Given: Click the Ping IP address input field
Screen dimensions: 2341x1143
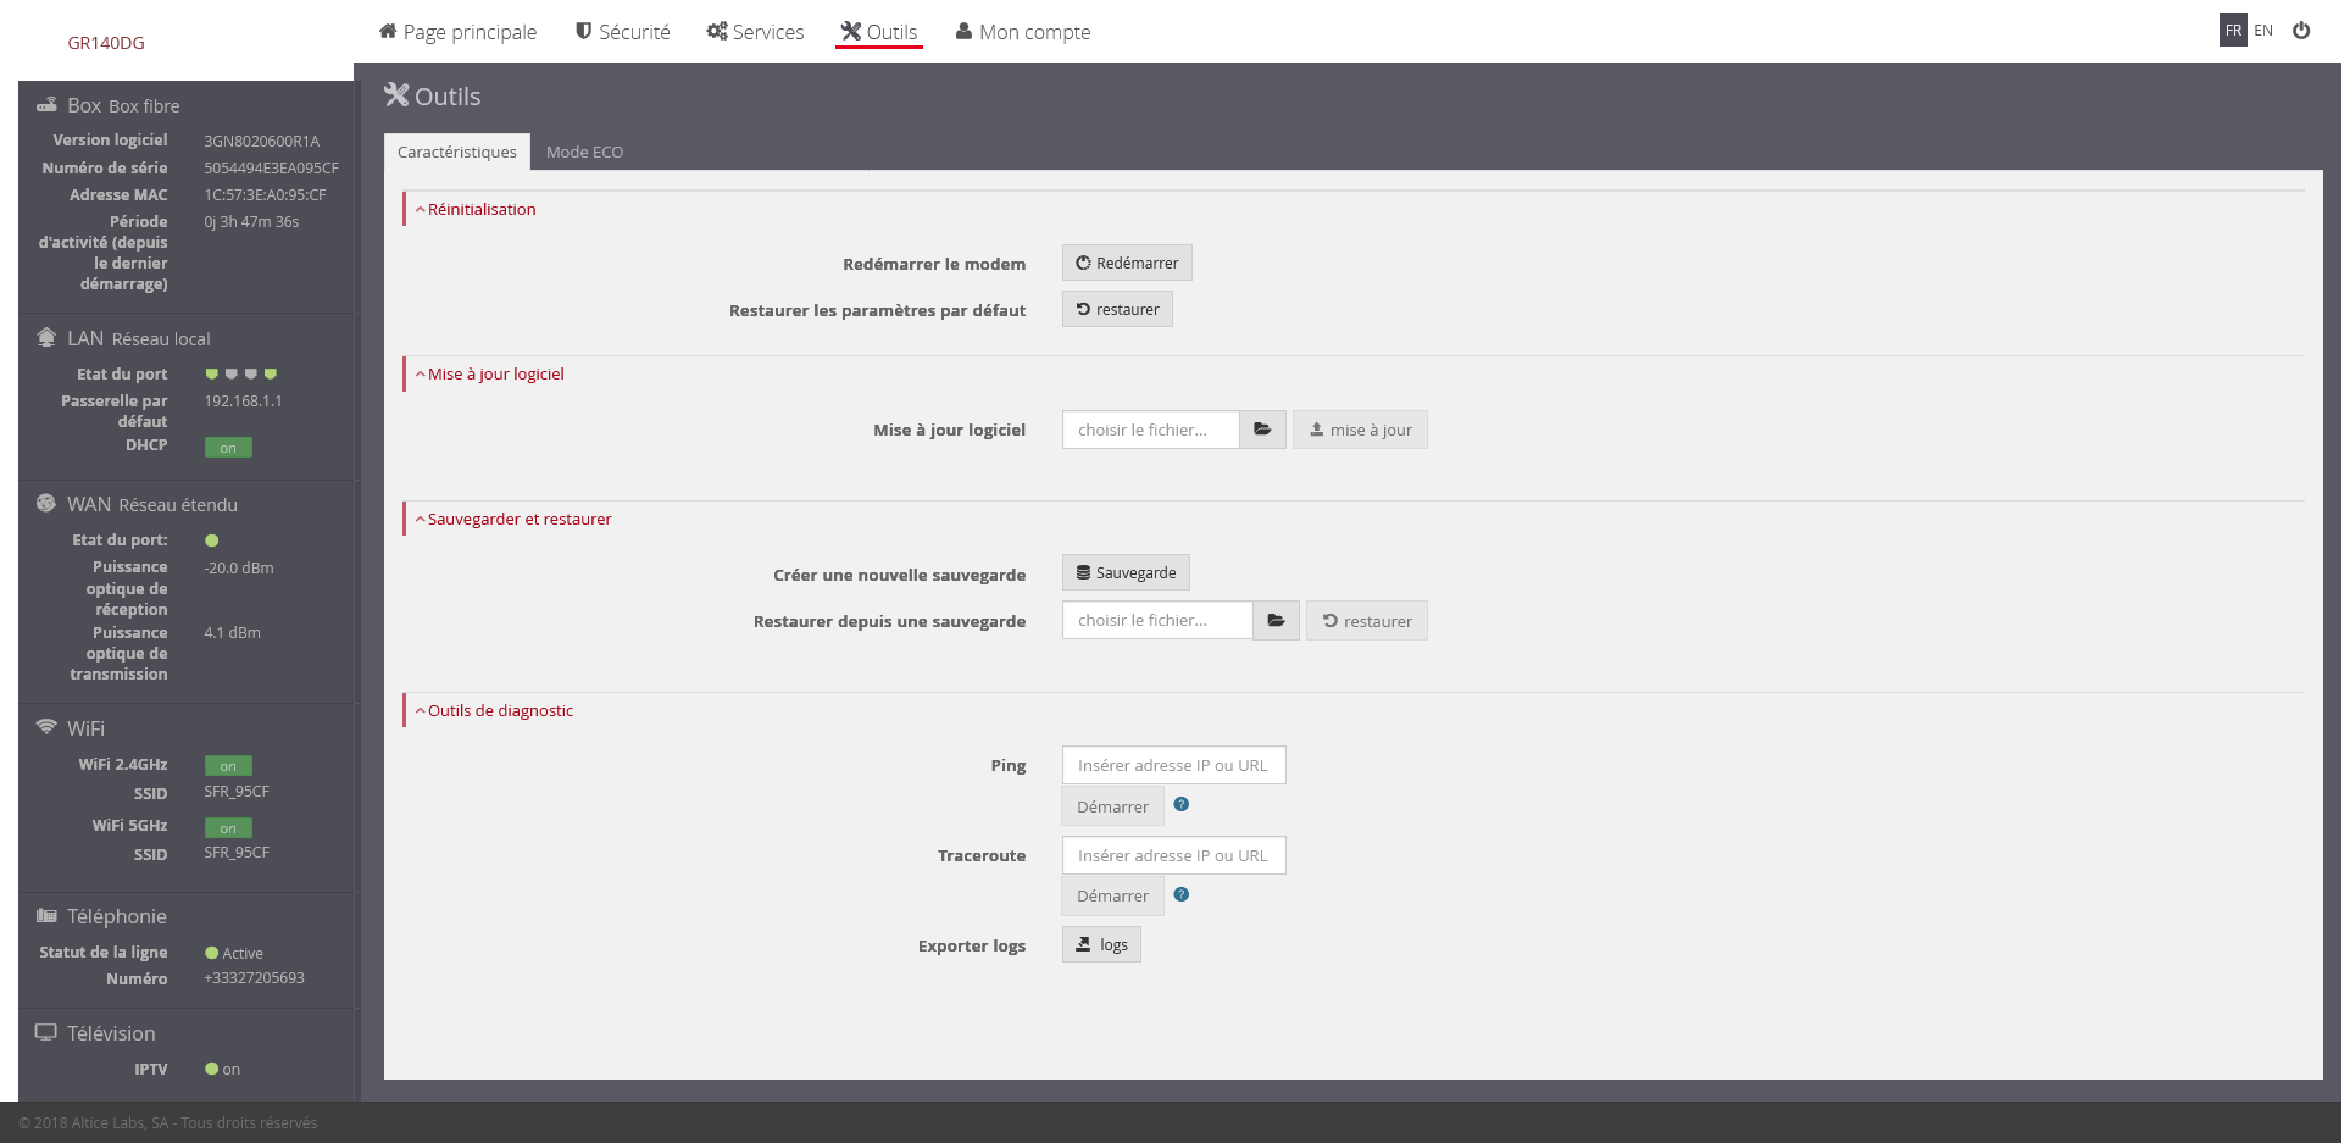Looking at the screenshot, I should (x=1173, y=764).
